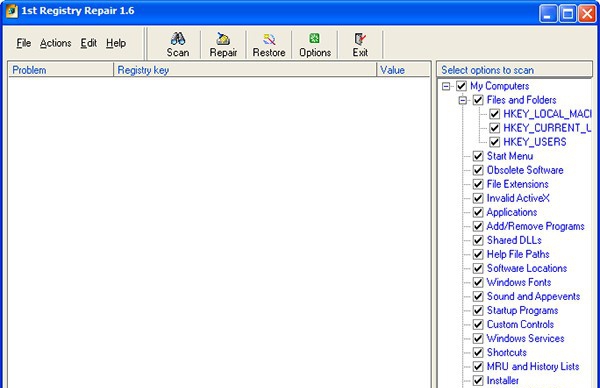Select the My Computers tree label

[x=499, y=86]
